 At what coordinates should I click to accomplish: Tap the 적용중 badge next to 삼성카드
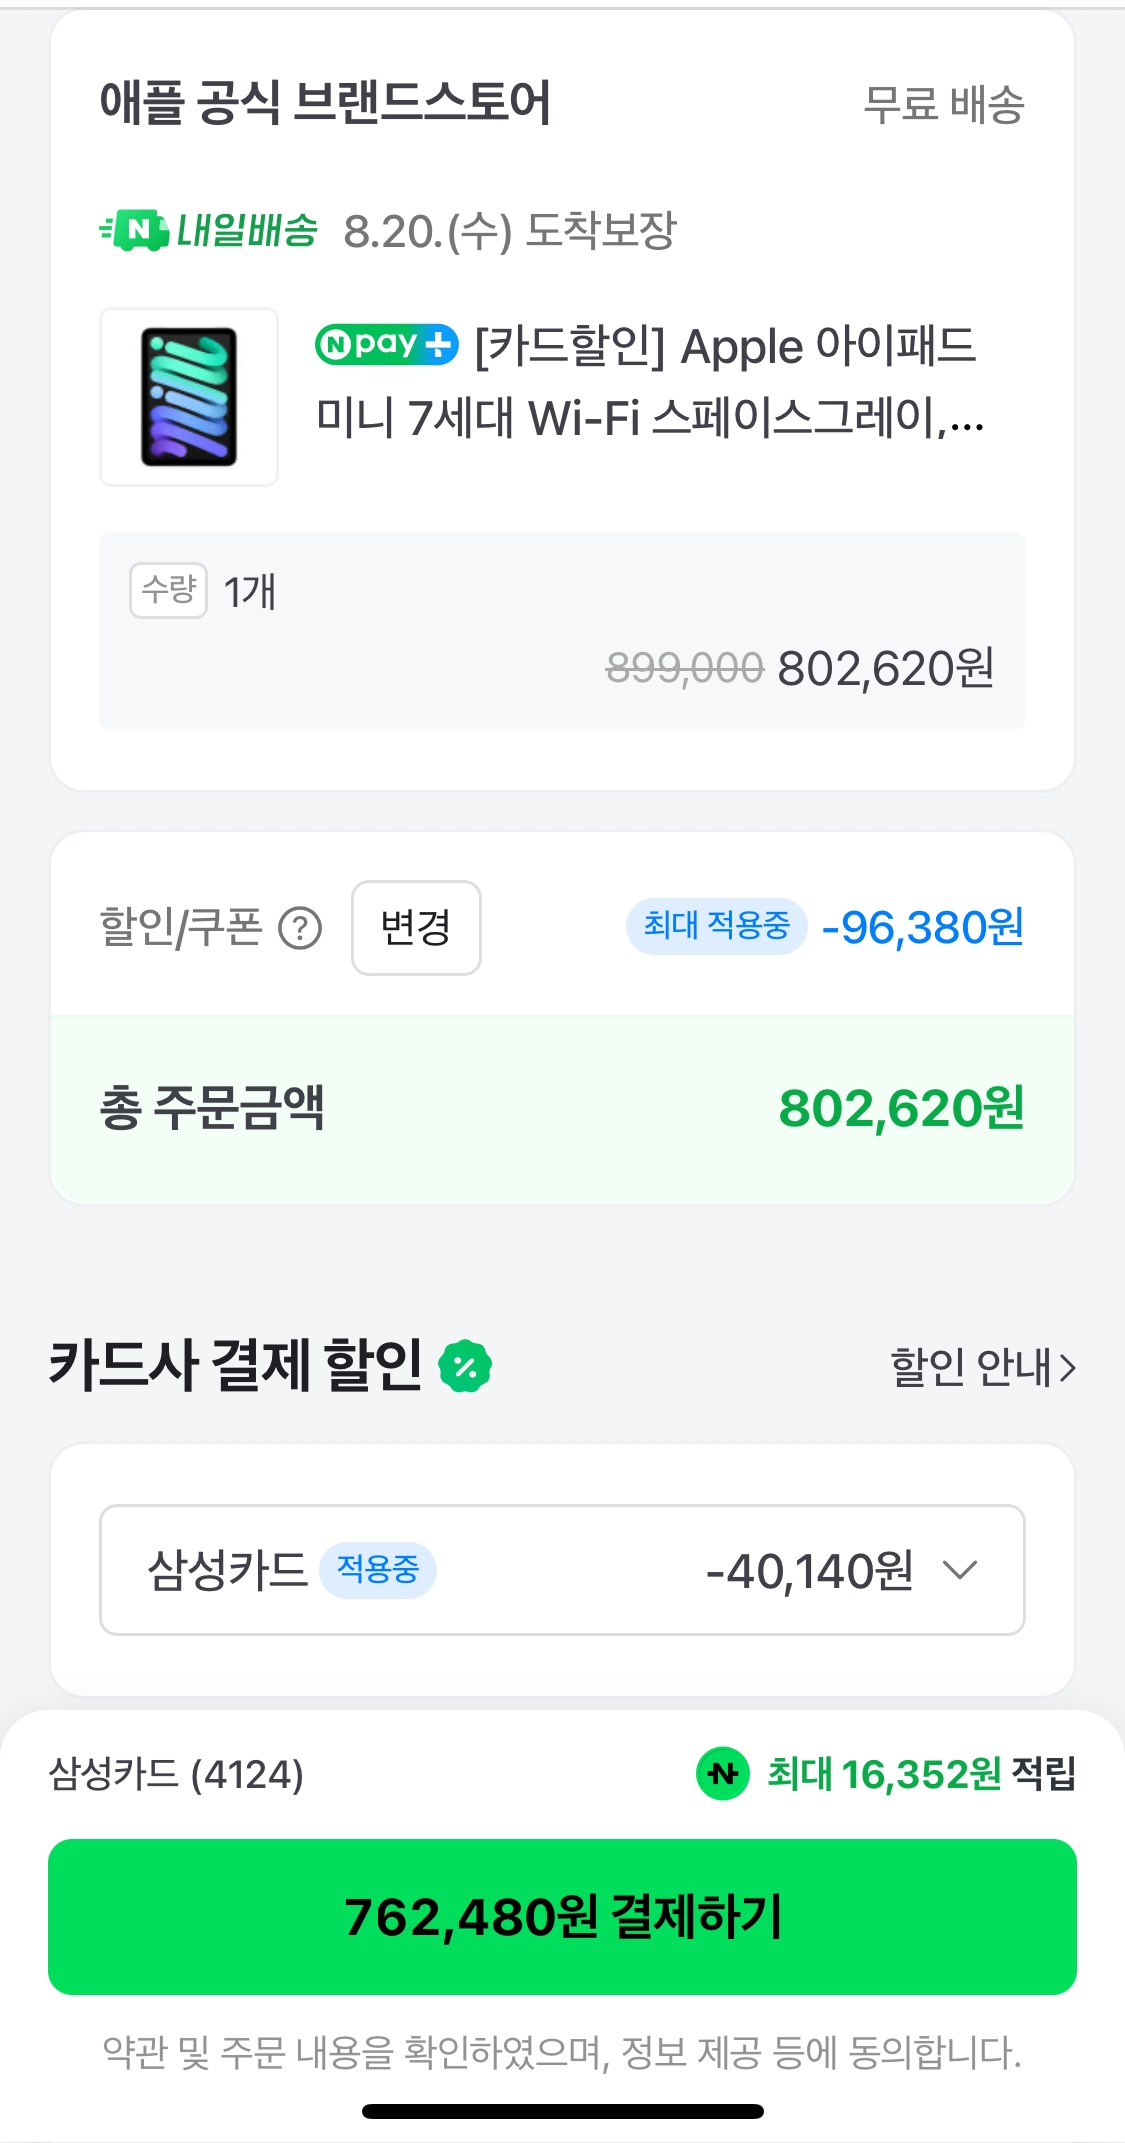click(x=377, y=1570)
